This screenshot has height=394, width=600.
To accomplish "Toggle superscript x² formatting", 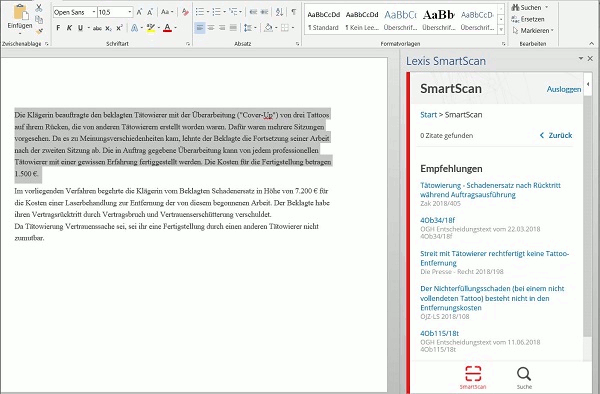I will click(119, 28).
